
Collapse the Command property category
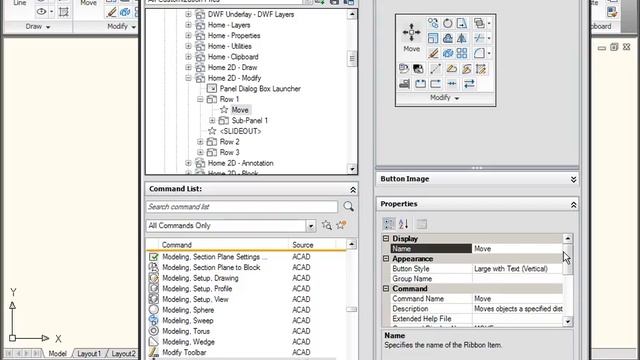(x=386, y=289)
